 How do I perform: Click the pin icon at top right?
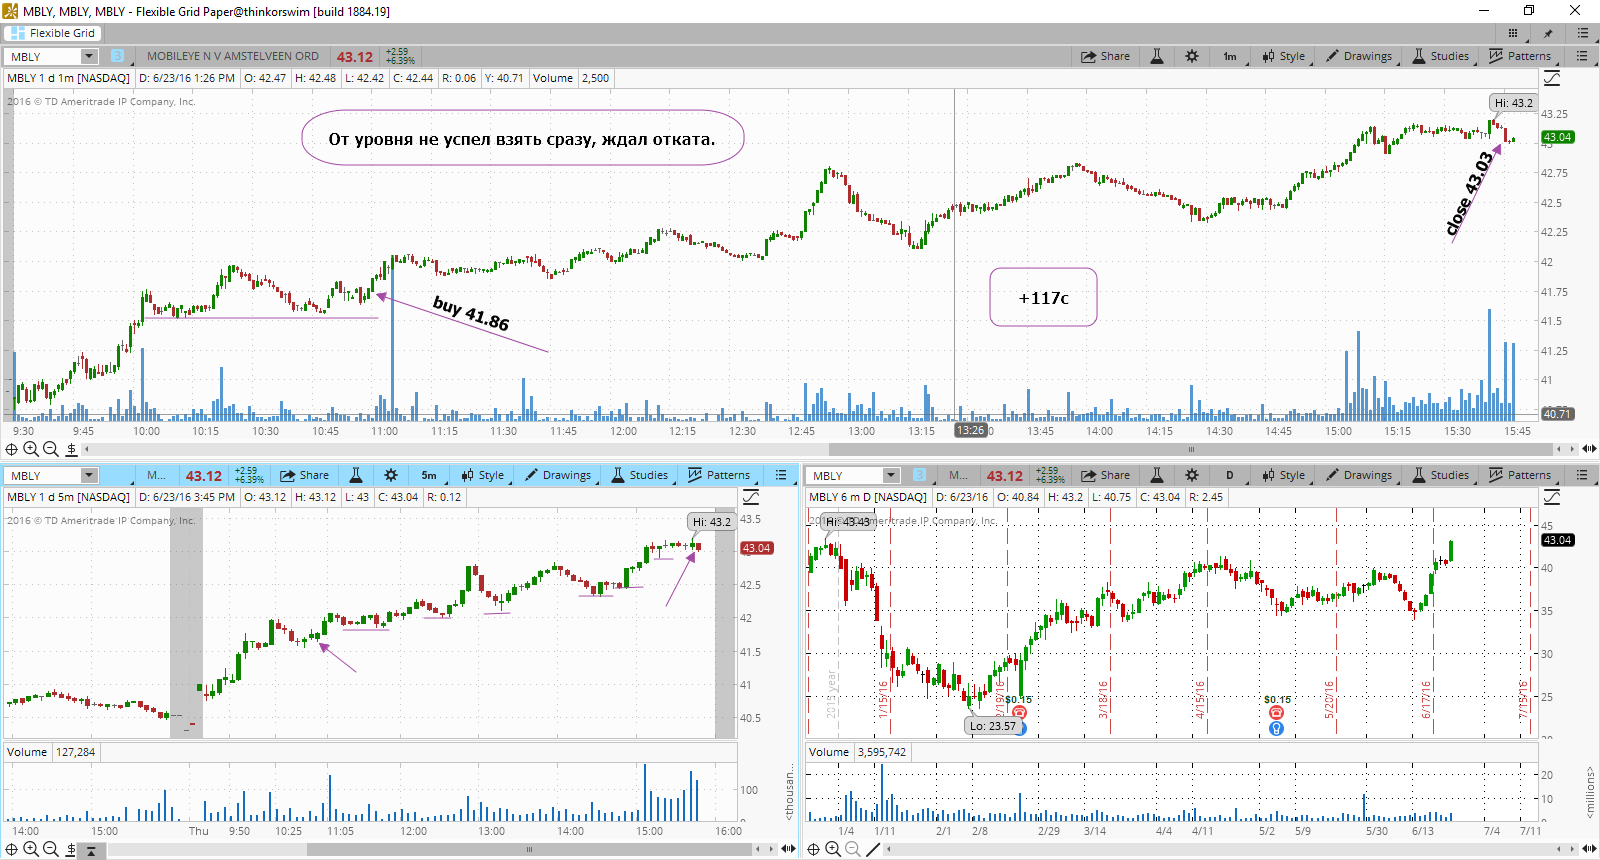(1548, 33)
